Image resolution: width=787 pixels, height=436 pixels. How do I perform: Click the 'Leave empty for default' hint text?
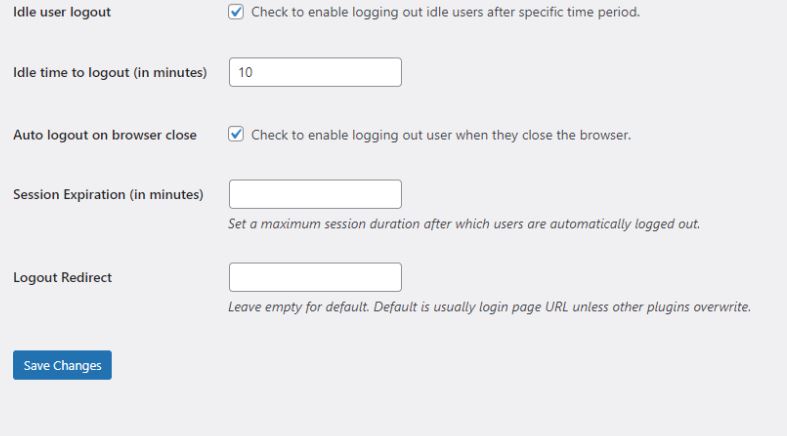tap(298, 307)
